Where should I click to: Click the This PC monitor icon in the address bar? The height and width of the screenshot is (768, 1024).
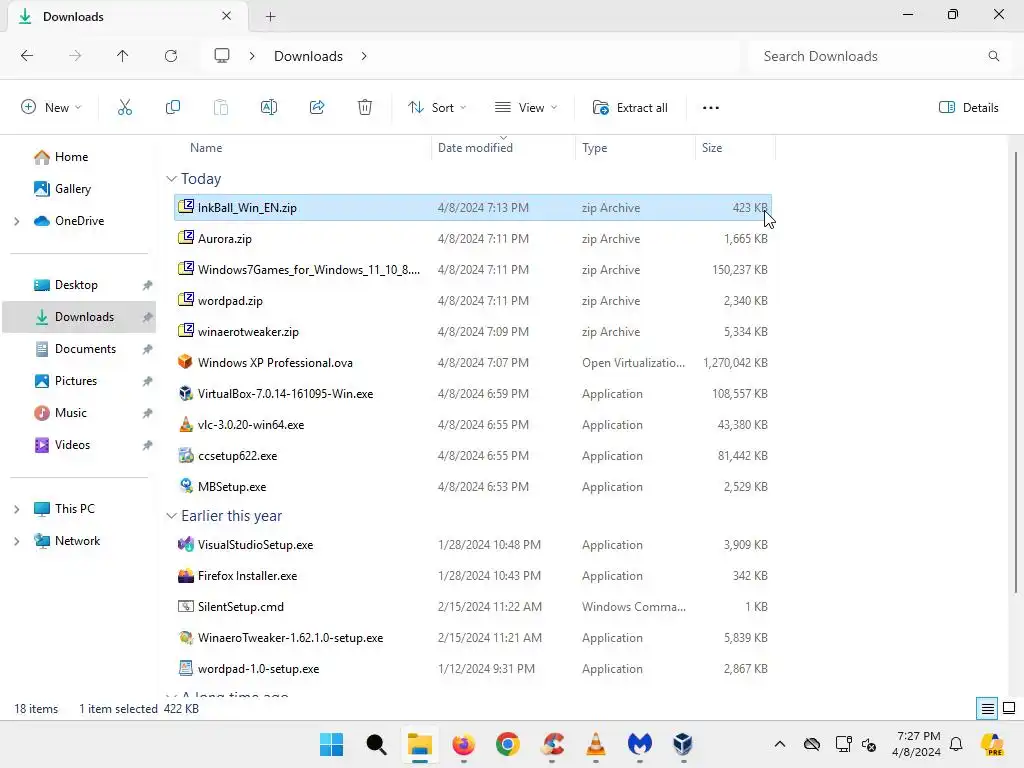pos(222,56)
